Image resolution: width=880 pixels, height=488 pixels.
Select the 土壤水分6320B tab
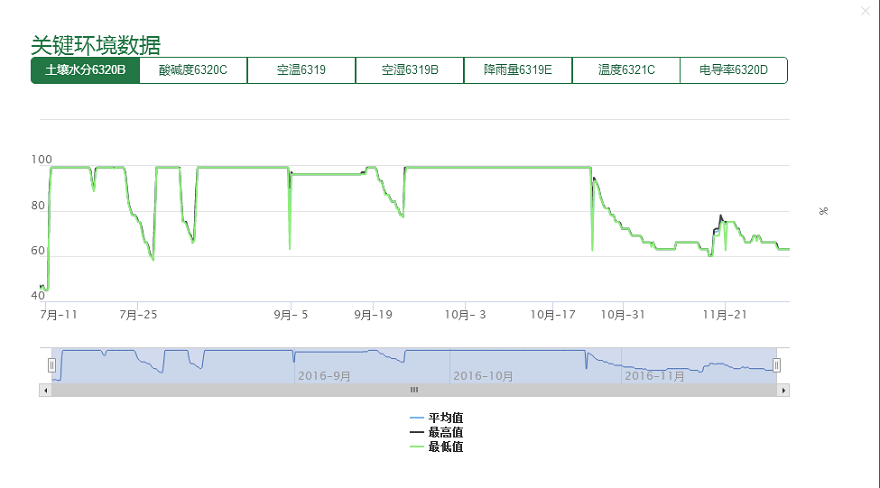tap(85, 70)
